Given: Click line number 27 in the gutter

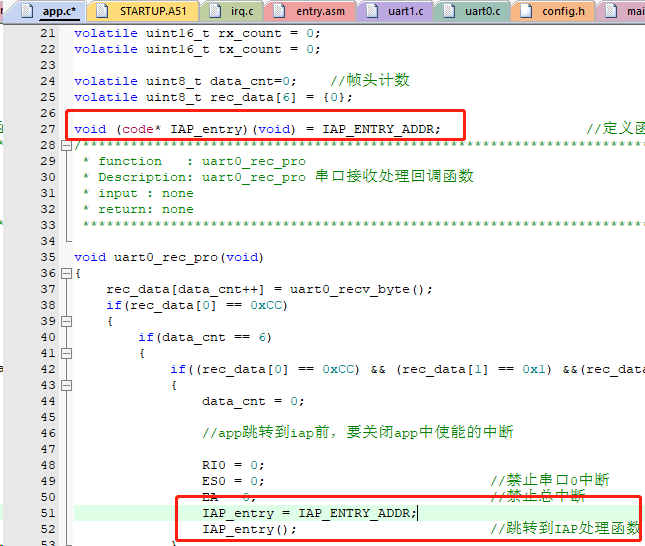Looking at the screenshot, I should pos(48,129).
